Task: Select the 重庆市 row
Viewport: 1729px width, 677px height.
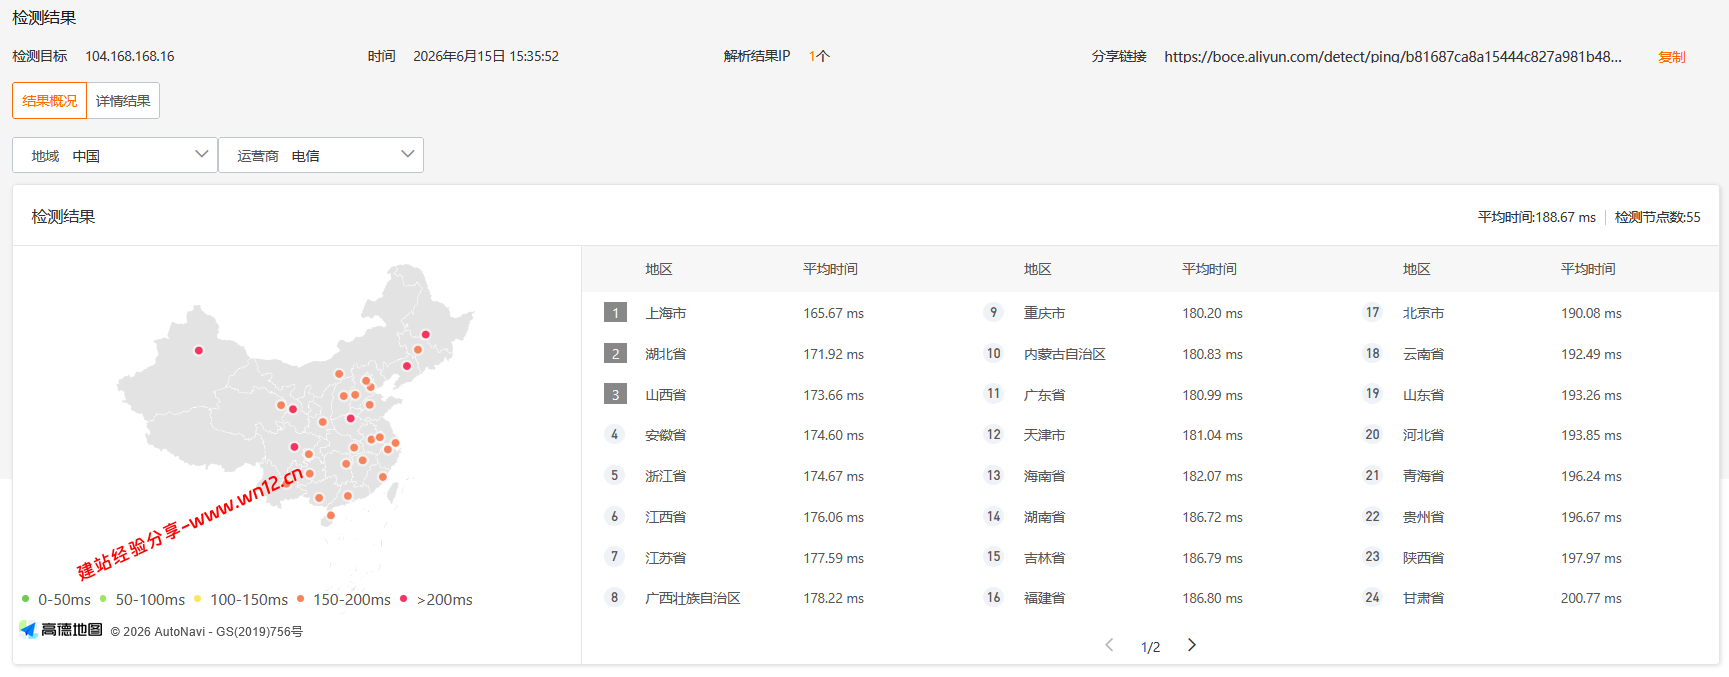Action: coord(1150,313)
